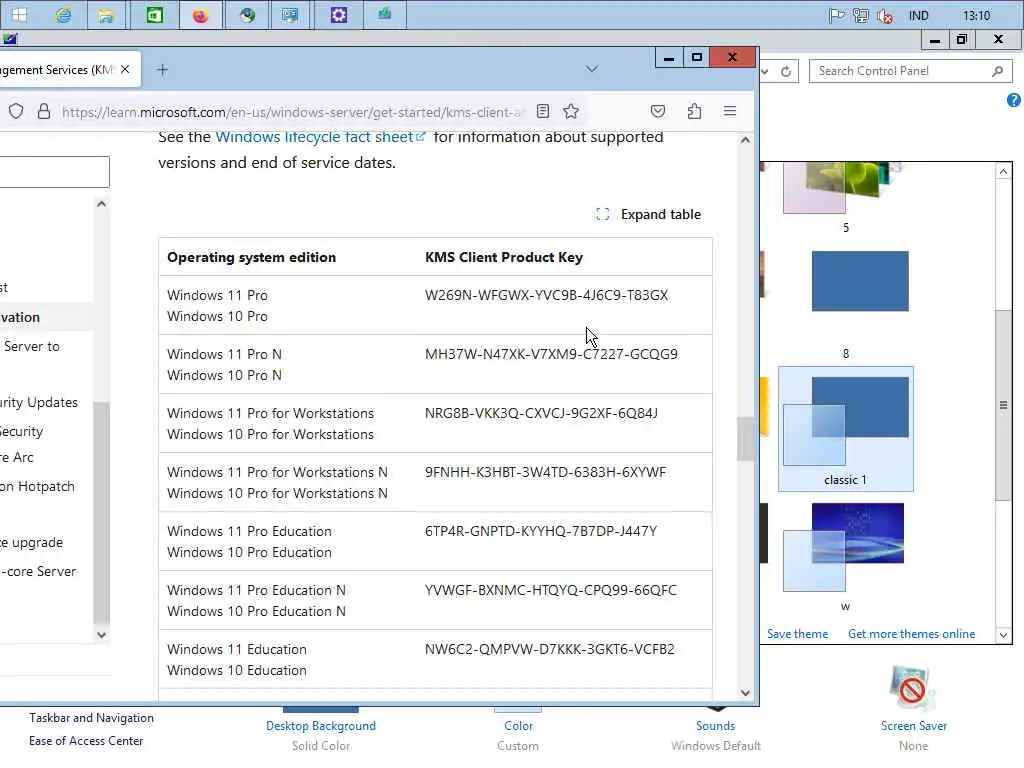
Task: Click Expand table button
Action: (648, 214)
